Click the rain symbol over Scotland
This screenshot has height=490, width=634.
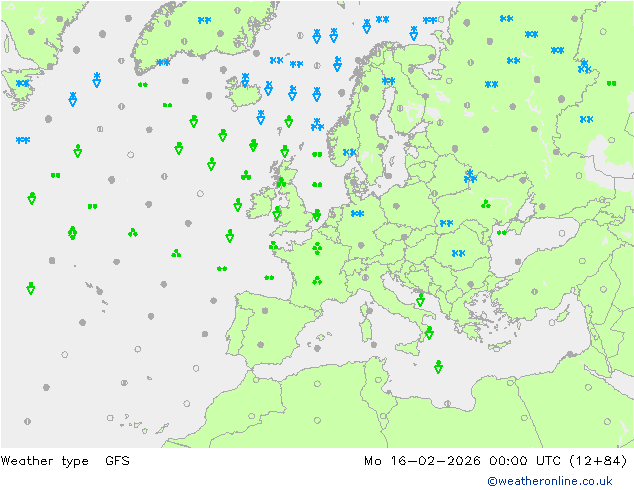pos(281,182)
